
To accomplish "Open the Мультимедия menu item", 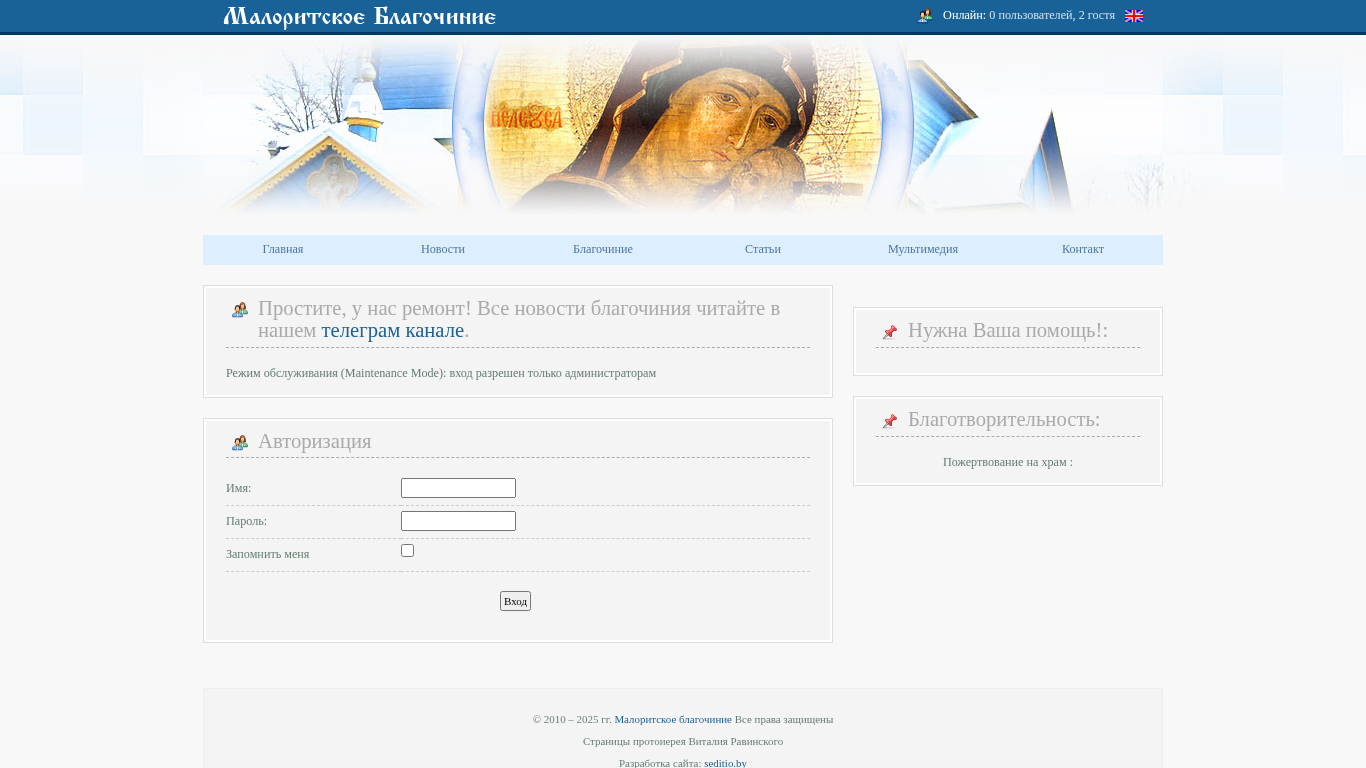I will pos(923,249).
